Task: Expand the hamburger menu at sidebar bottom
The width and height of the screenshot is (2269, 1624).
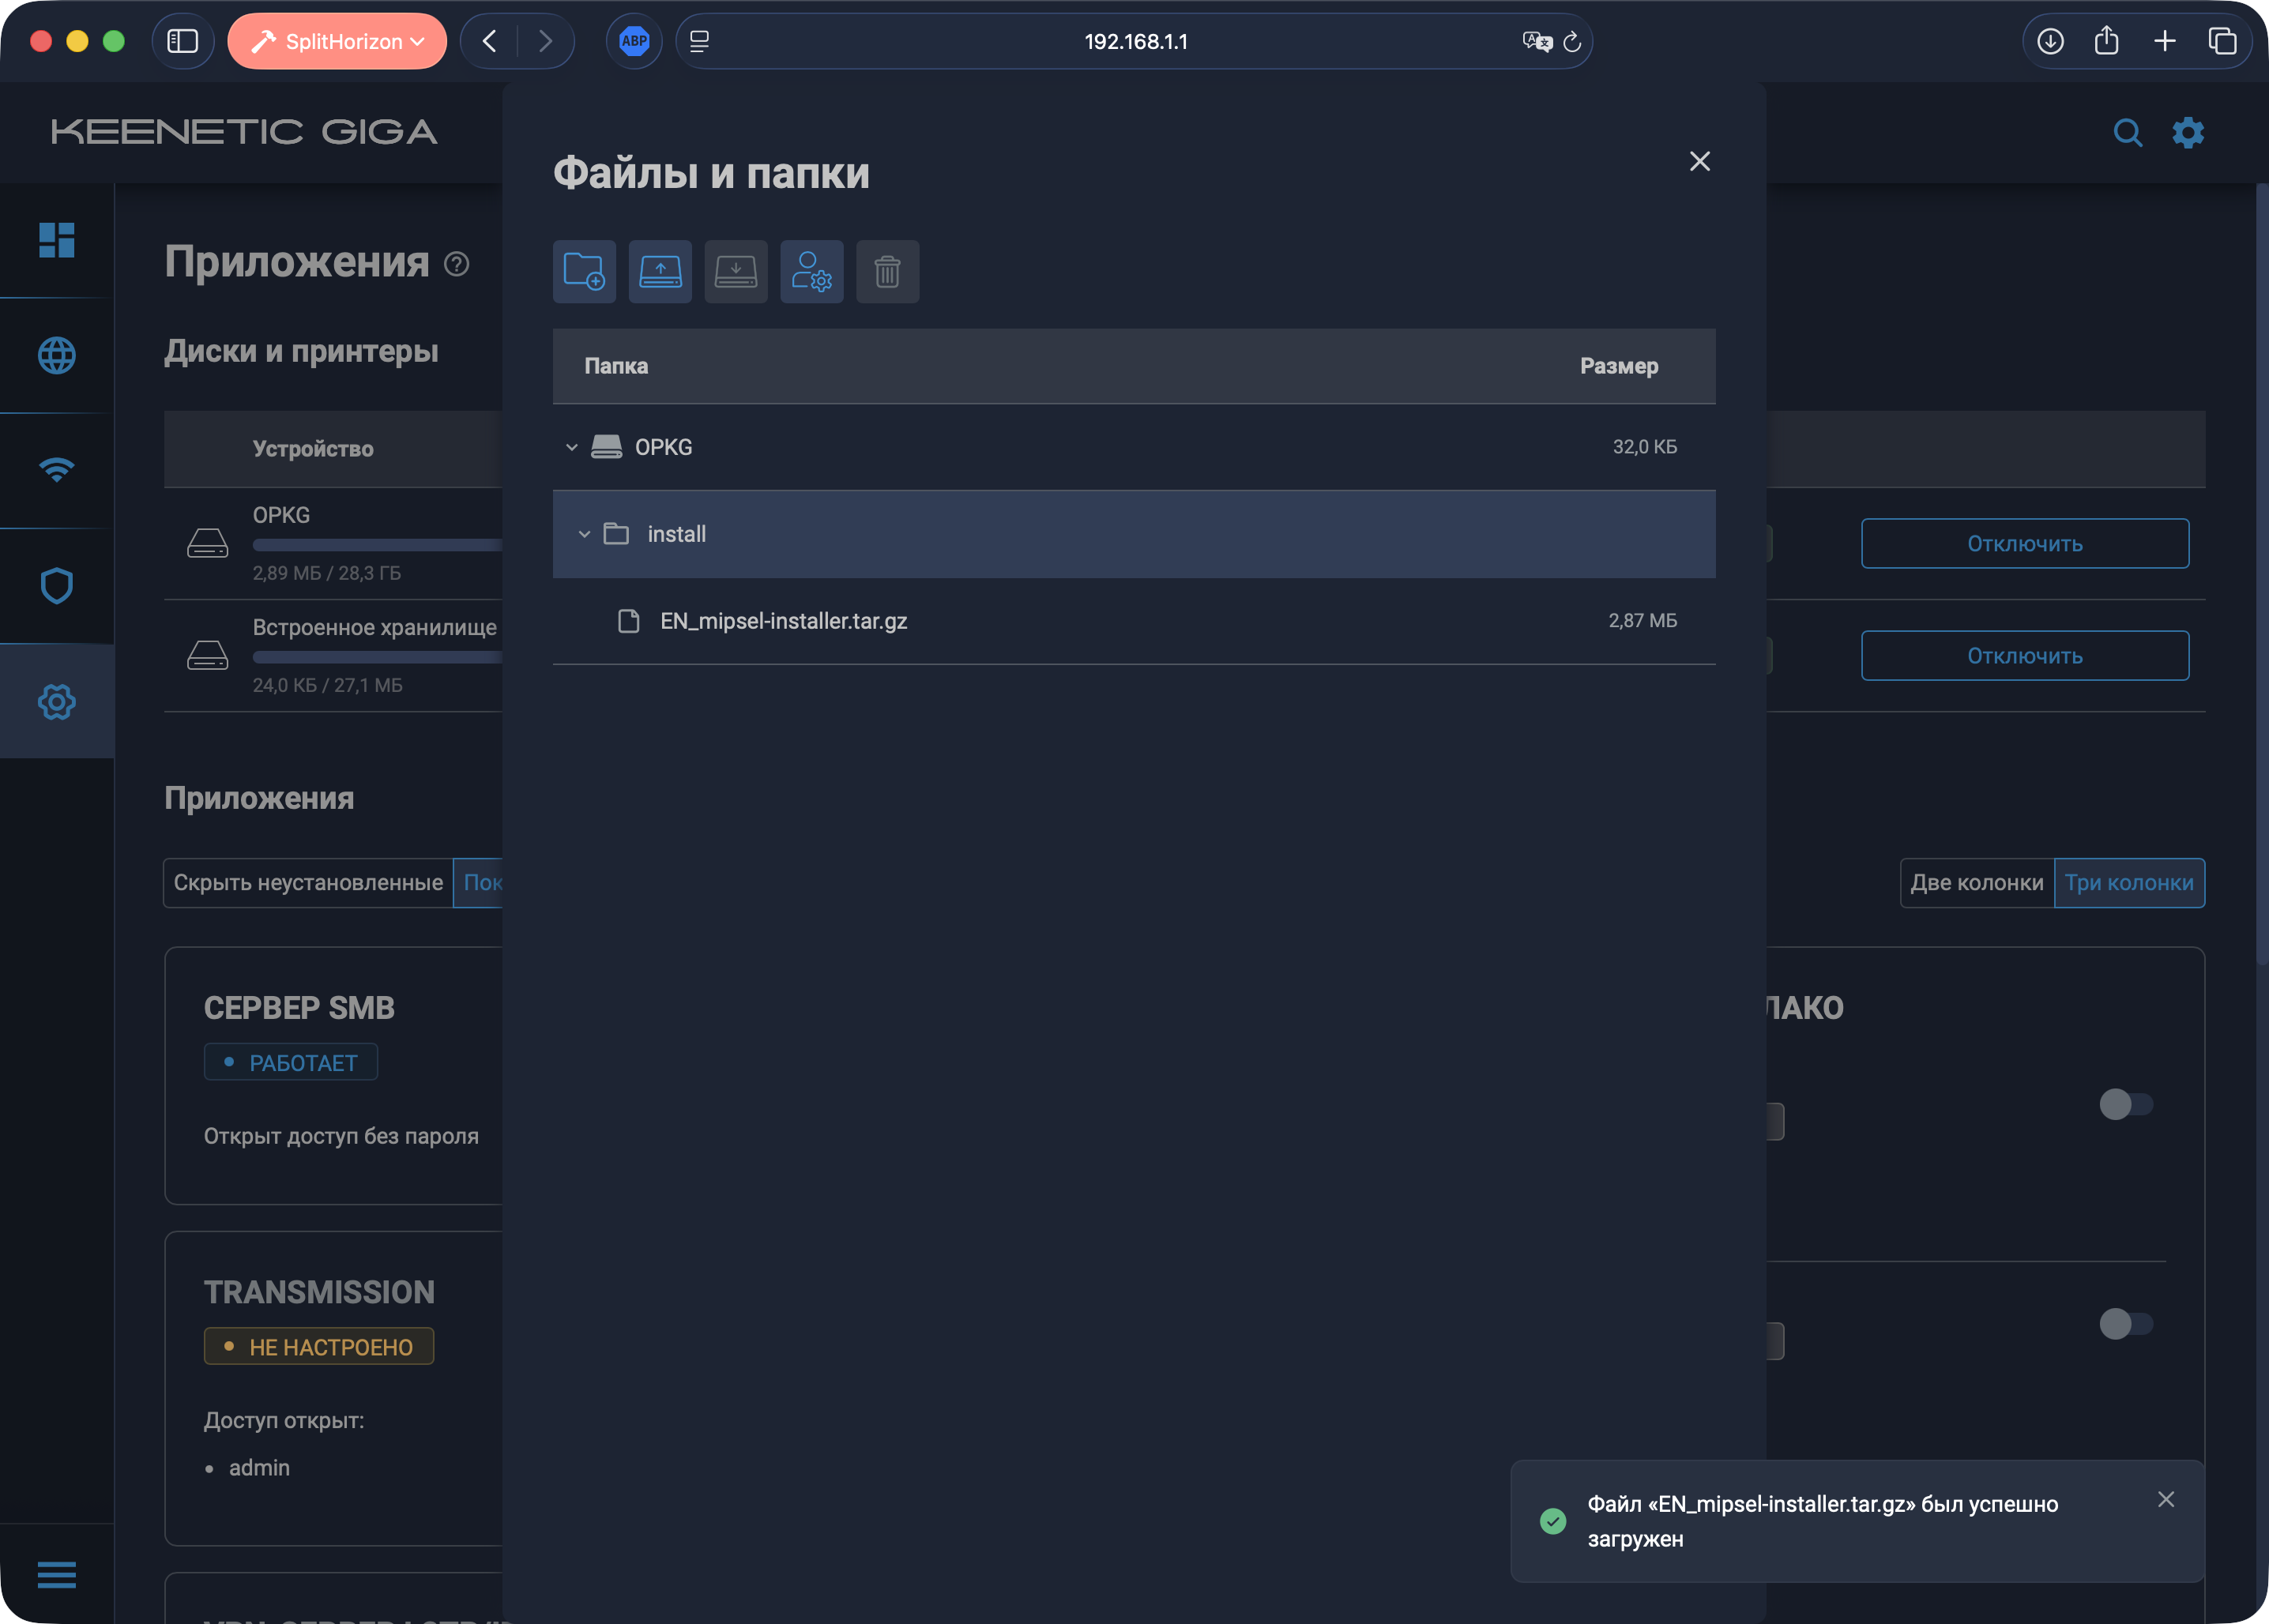Action: [x=57, y=1575]
